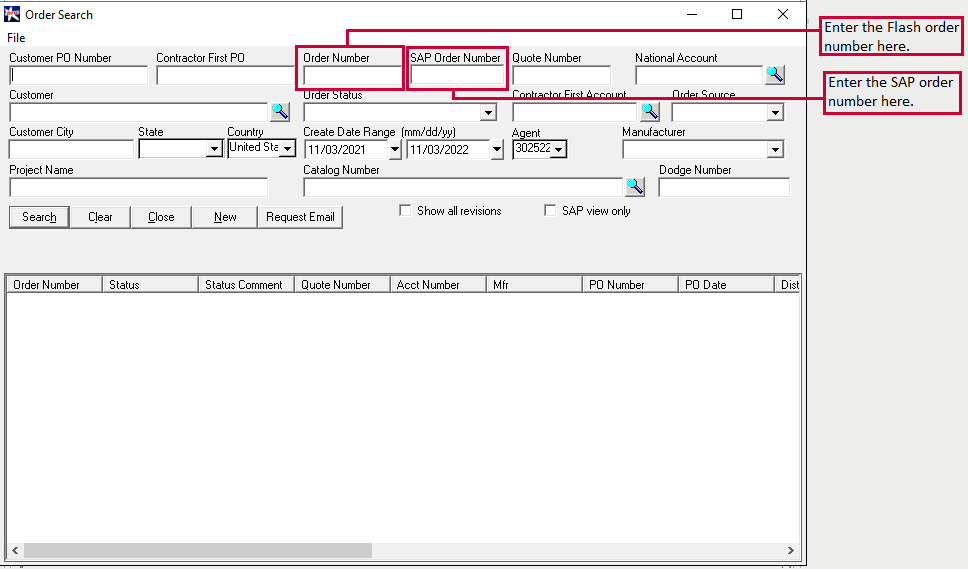Click the Contractor First Account magnifier icon
Image resolution: width=968 pixels, height=569 pixels.
pos(650,112)
